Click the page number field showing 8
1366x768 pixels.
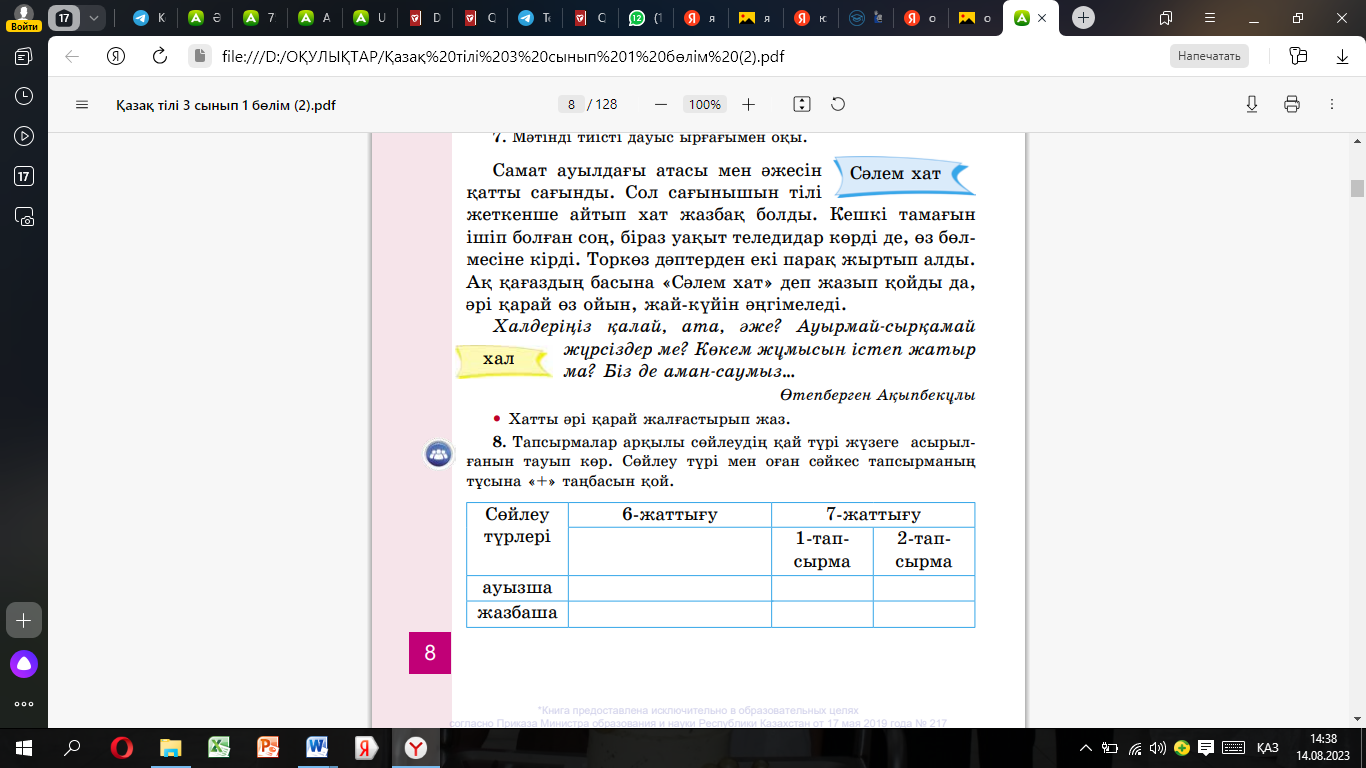tap(570, 104)
